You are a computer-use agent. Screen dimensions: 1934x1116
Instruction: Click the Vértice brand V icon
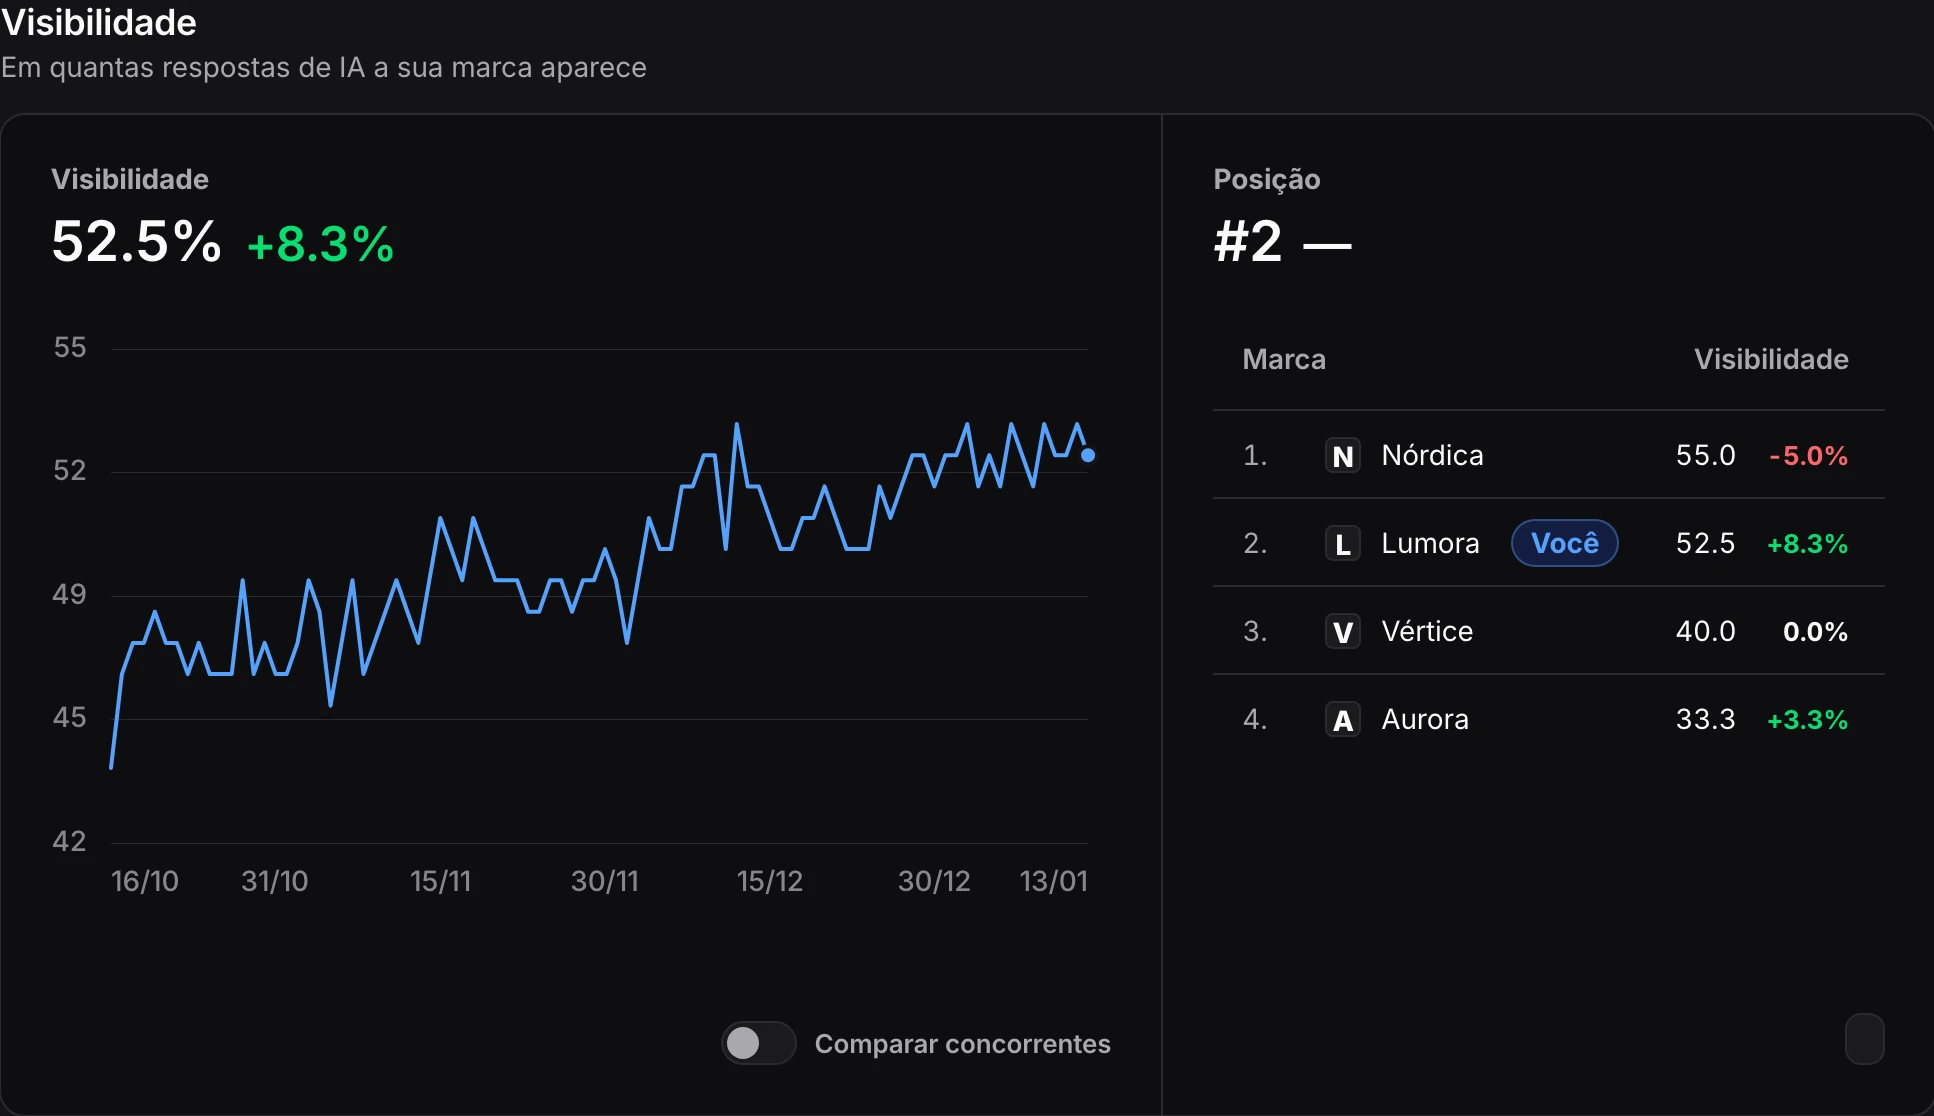1342,632
